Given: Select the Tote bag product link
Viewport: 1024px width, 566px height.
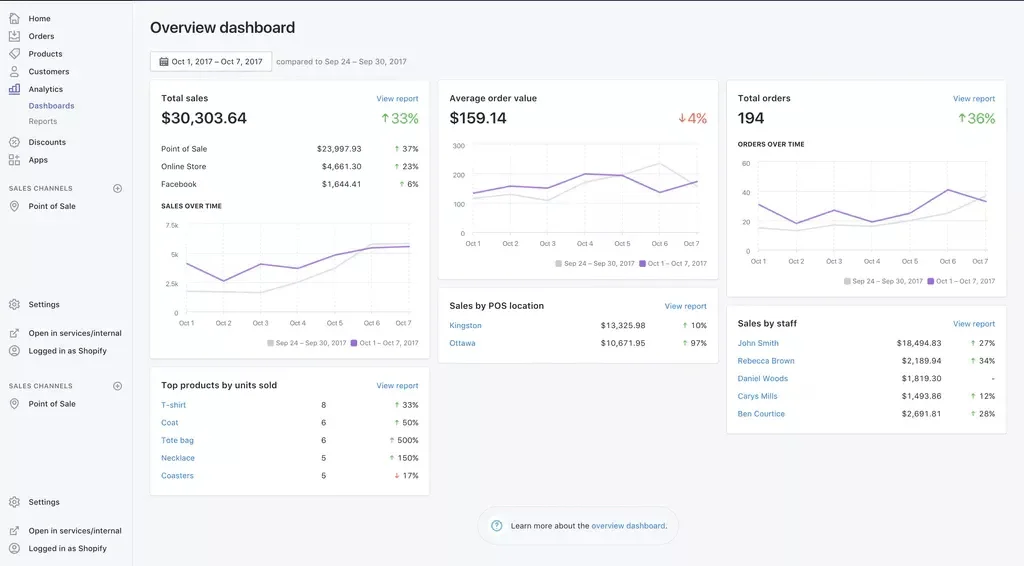Looking at the screenshot, I should (x=177, y=441).
